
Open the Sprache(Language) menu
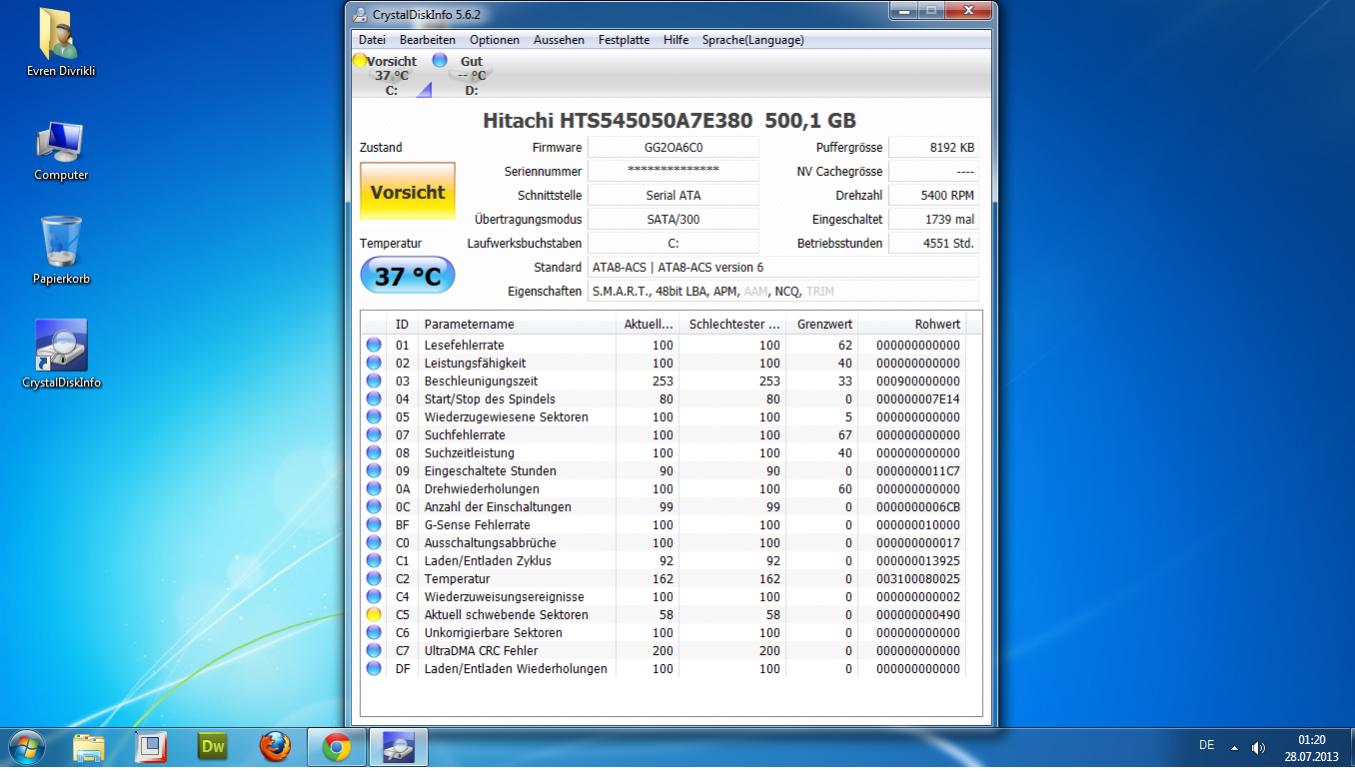tap(753, 40)
